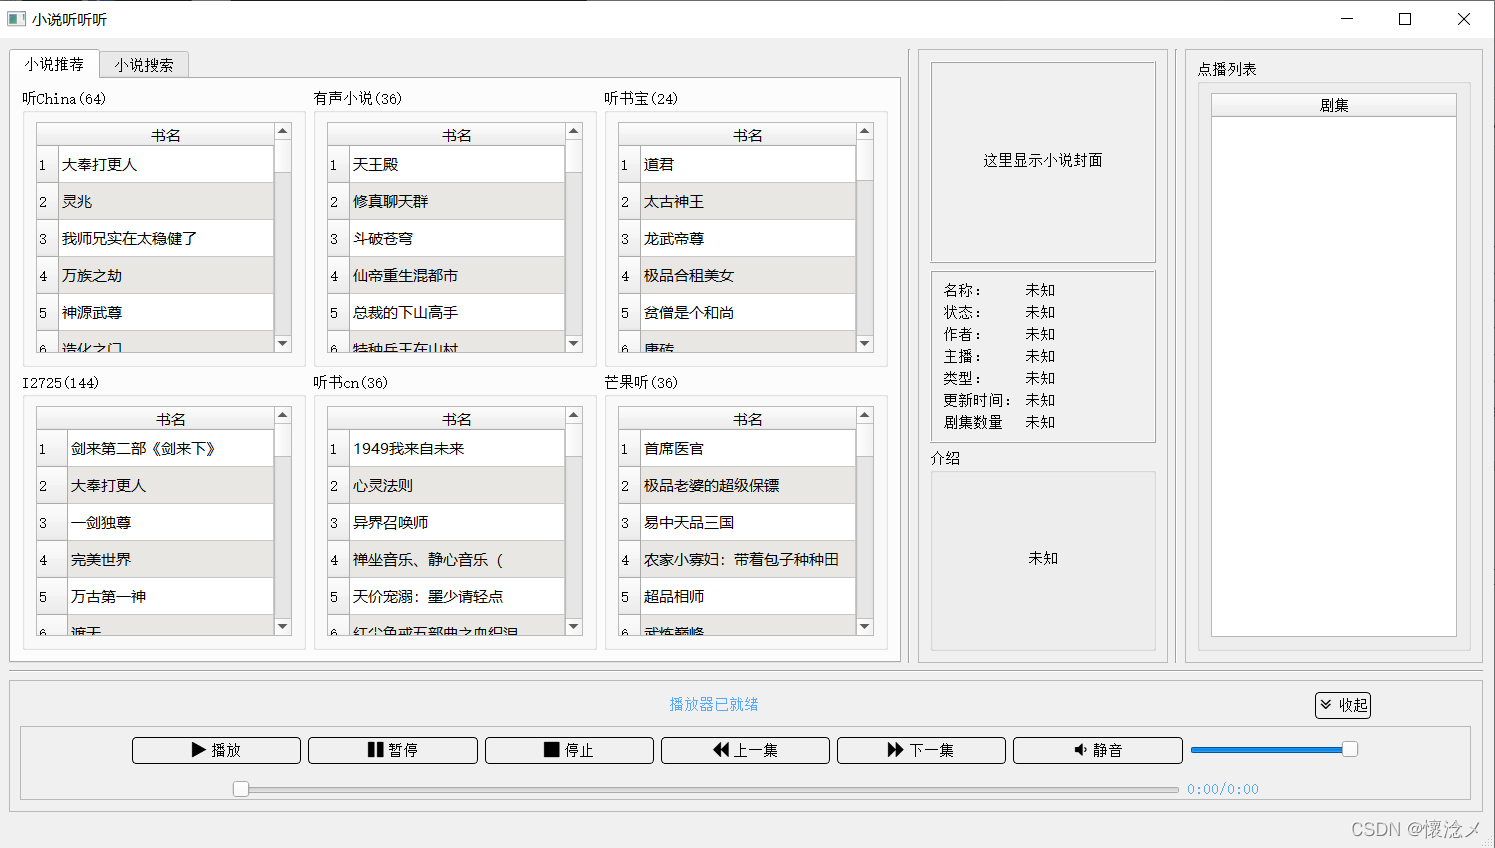This screenshot has width=1495, height=848.
Task: Click the app icon in title bar
Action: click(16, 19)
